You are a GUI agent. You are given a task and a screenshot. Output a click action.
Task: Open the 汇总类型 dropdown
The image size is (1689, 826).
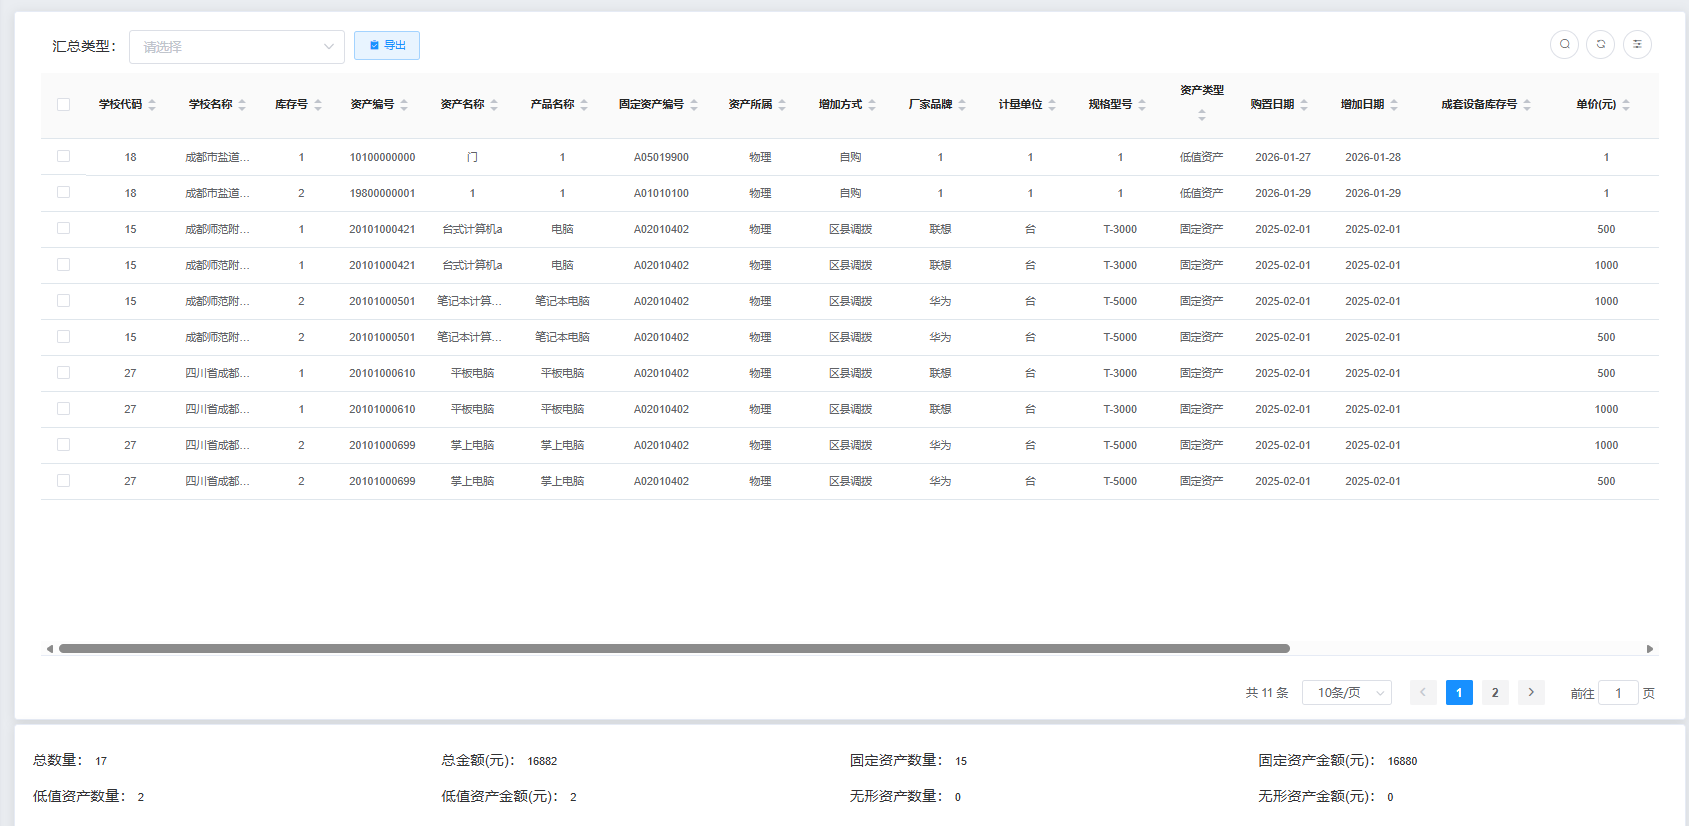point(237,47)
